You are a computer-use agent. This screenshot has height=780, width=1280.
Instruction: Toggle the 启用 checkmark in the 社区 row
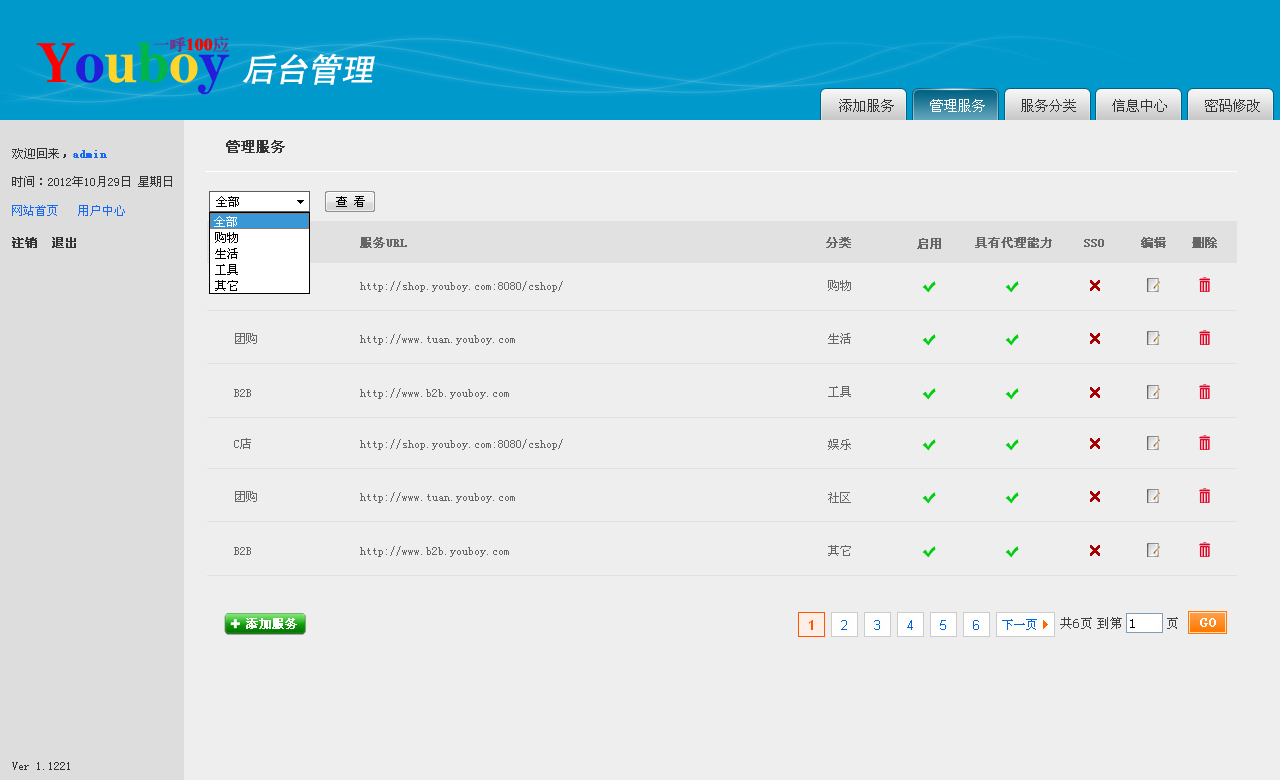pyautogui.click(x=929, y=498)
